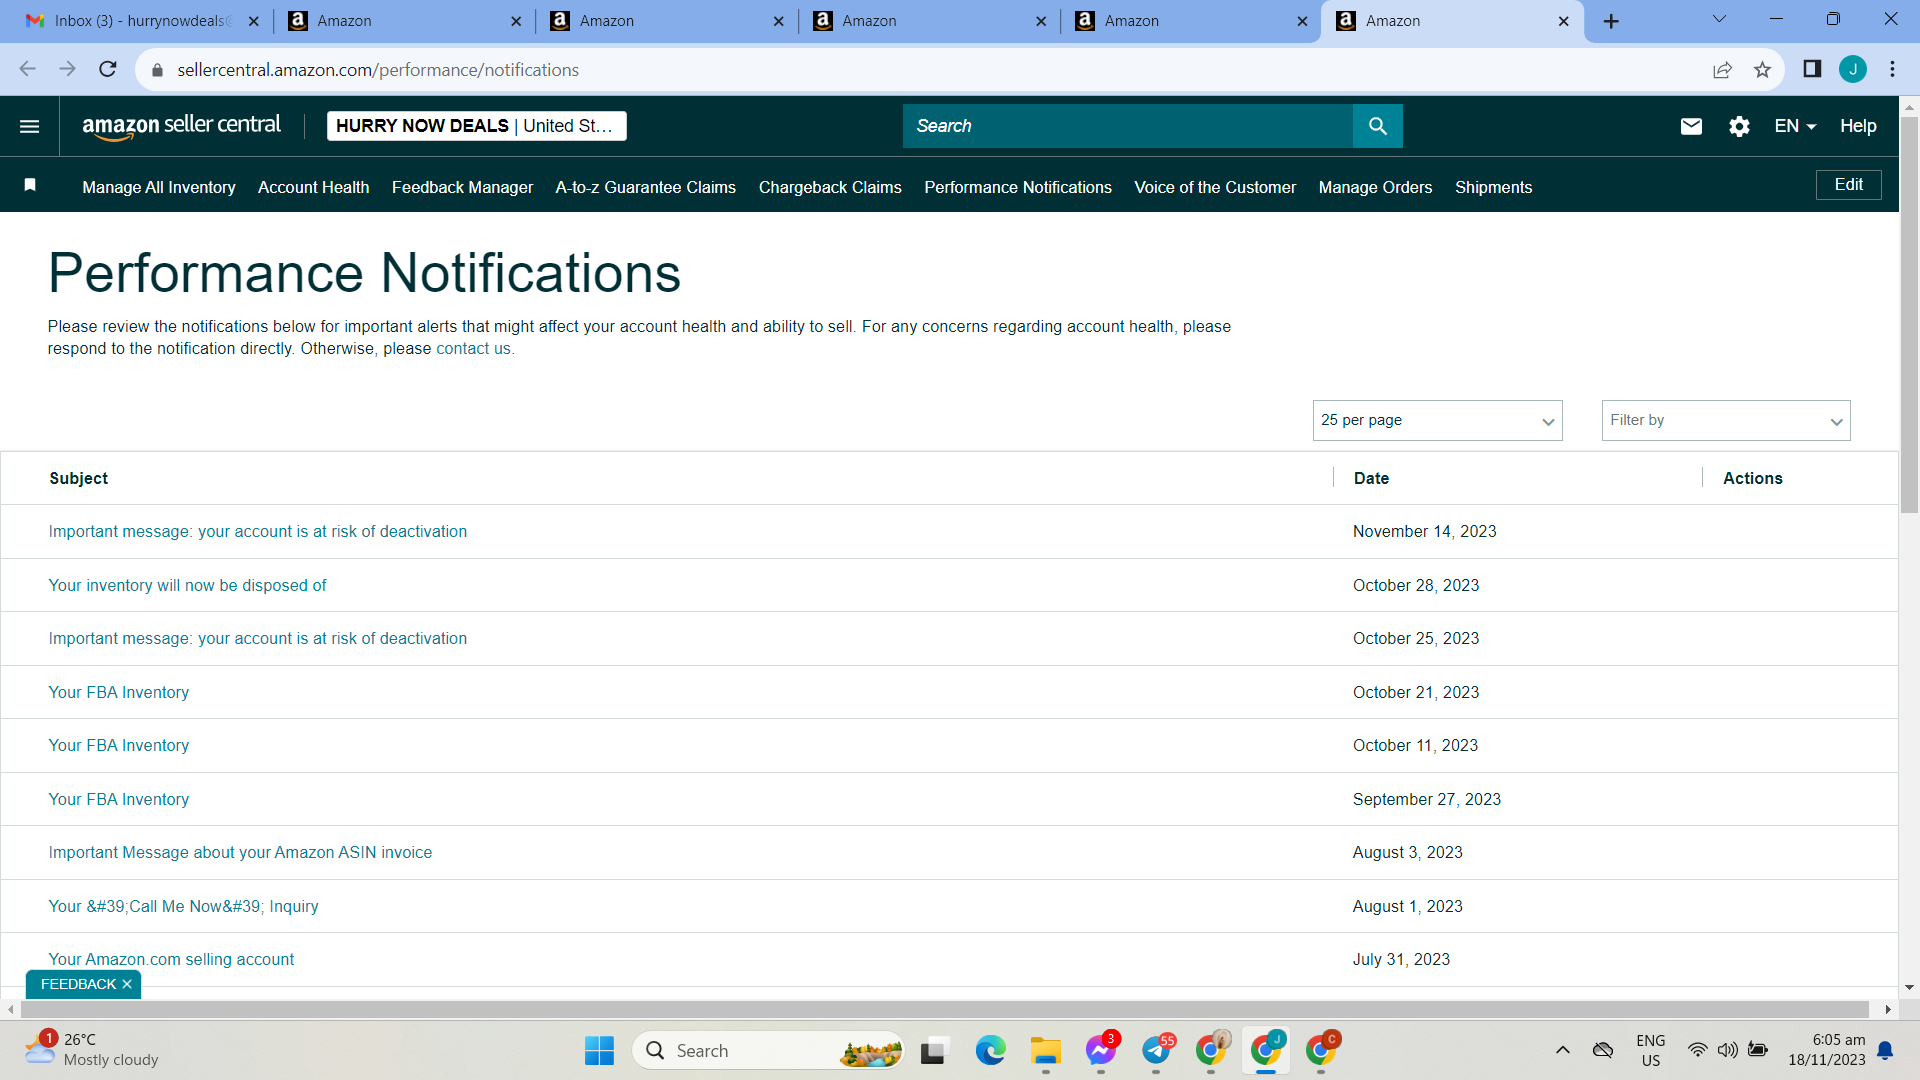Open the Call Me Now Inquiry notification

(x=183, y=906)
